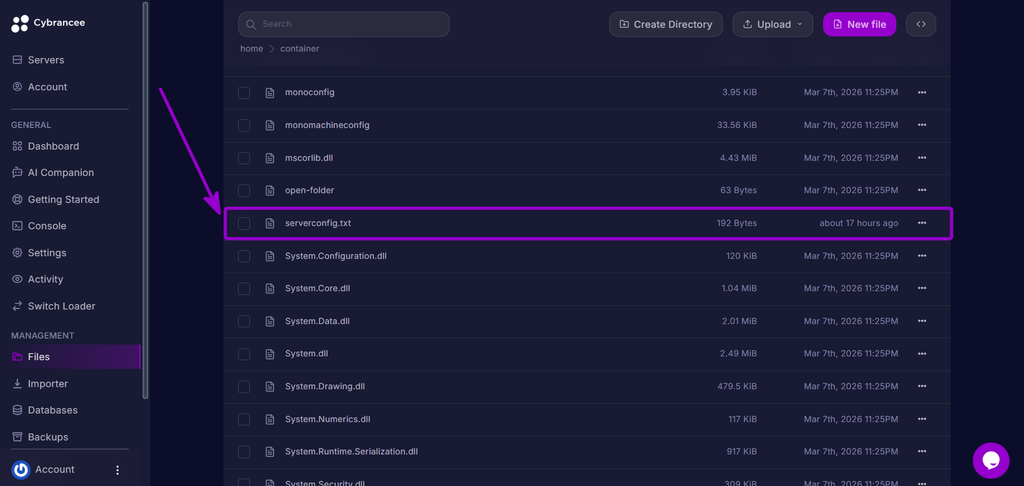Viewport: 1024px width, 486px height.
Task: Open System.Runtime.Serialization.dll row options menu
Action: (922, 452)
